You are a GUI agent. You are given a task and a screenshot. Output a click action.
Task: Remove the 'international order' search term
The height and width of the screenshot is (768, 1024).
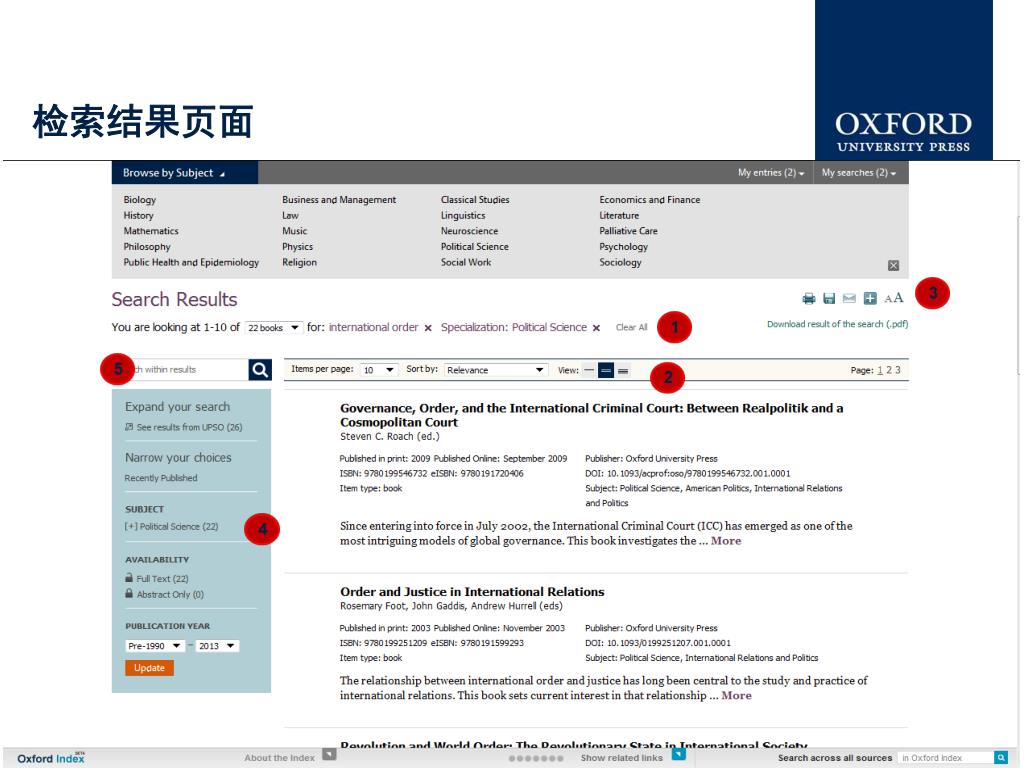[428, 328]
